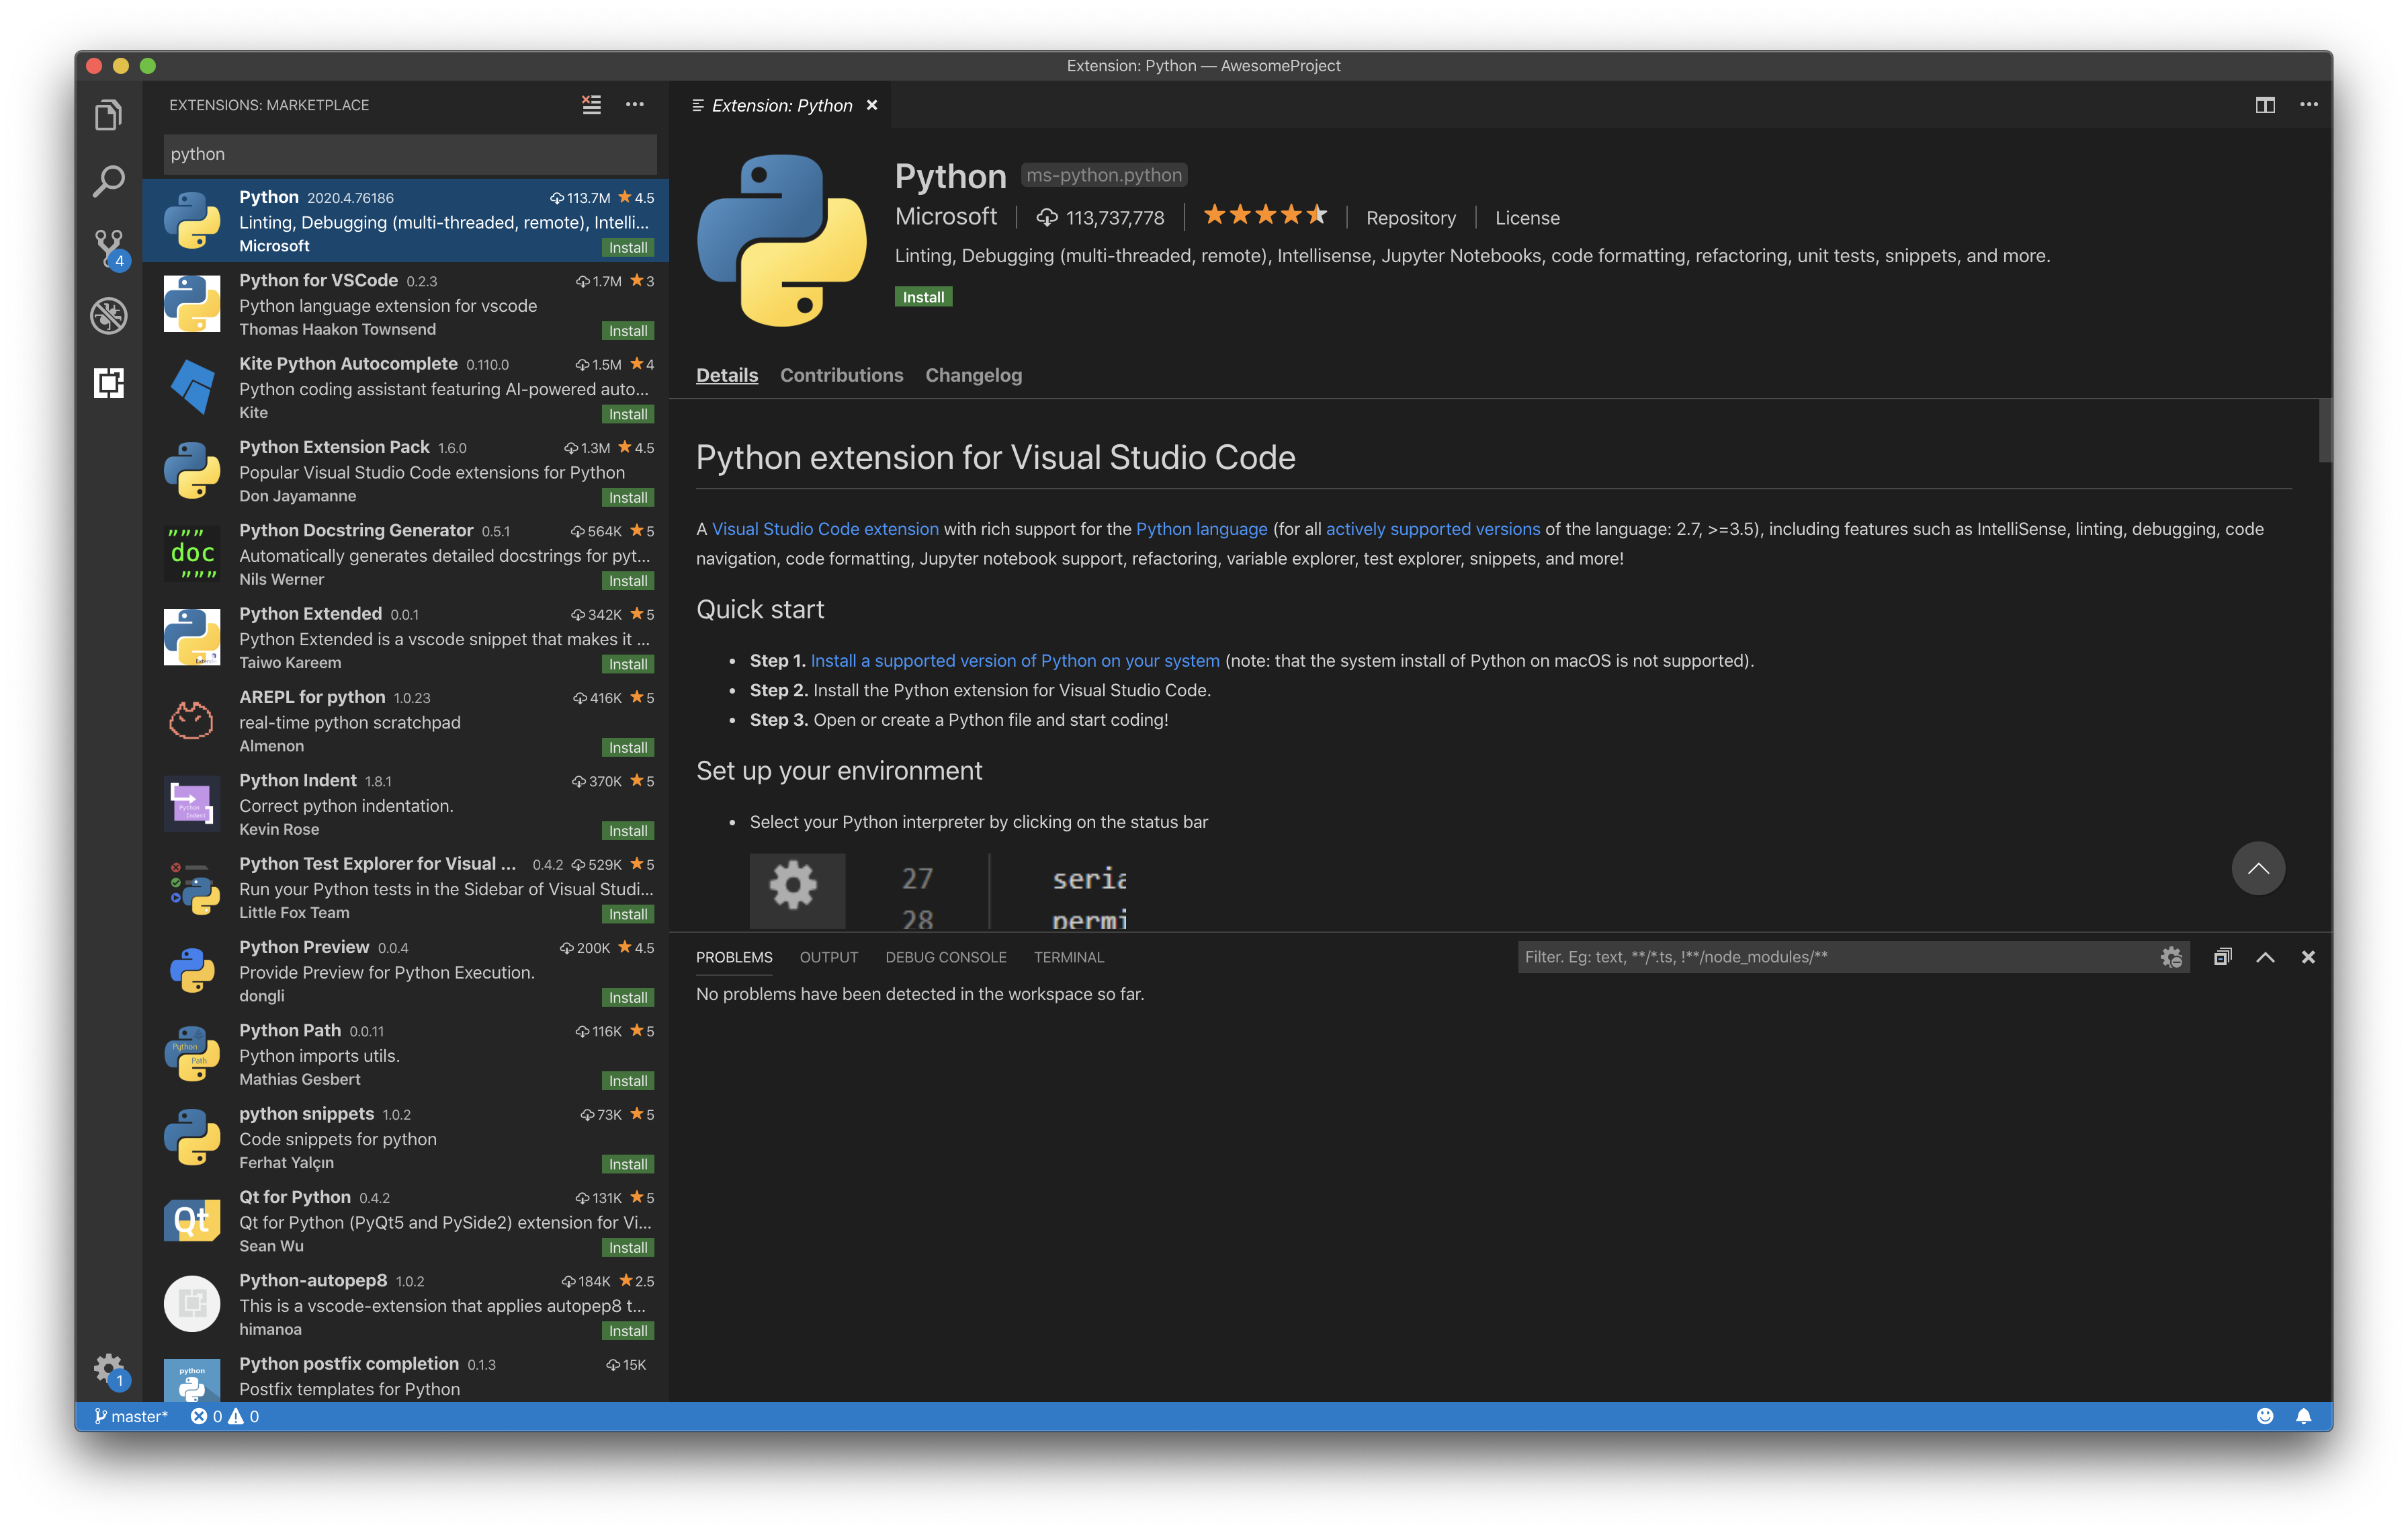Select the Python Preview list entry
This screenshot has width=2408, height=1531.
(405, 970)
